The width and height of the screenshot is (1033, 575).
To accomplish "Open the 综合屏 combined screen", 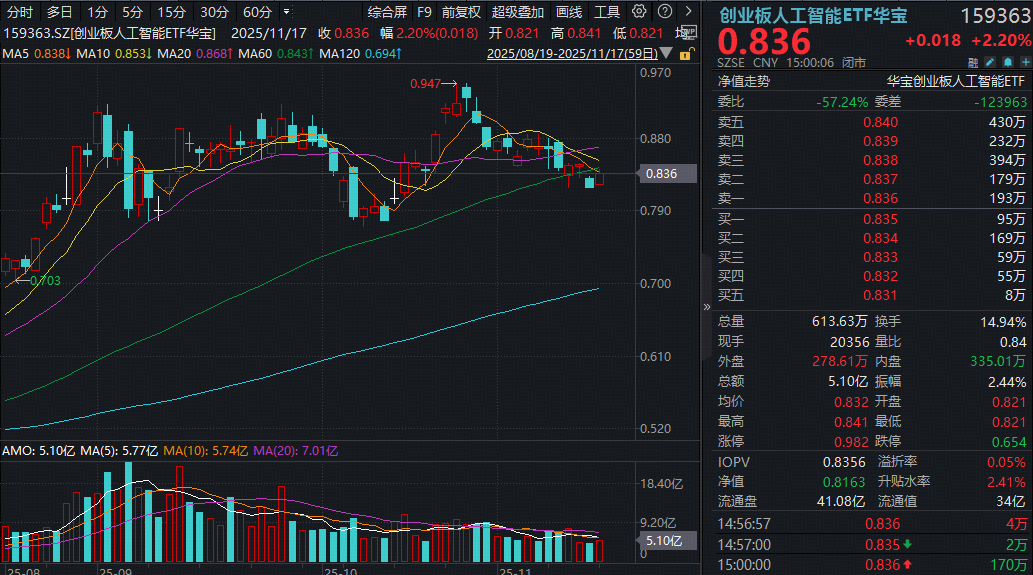I will (x=387, y=12).
